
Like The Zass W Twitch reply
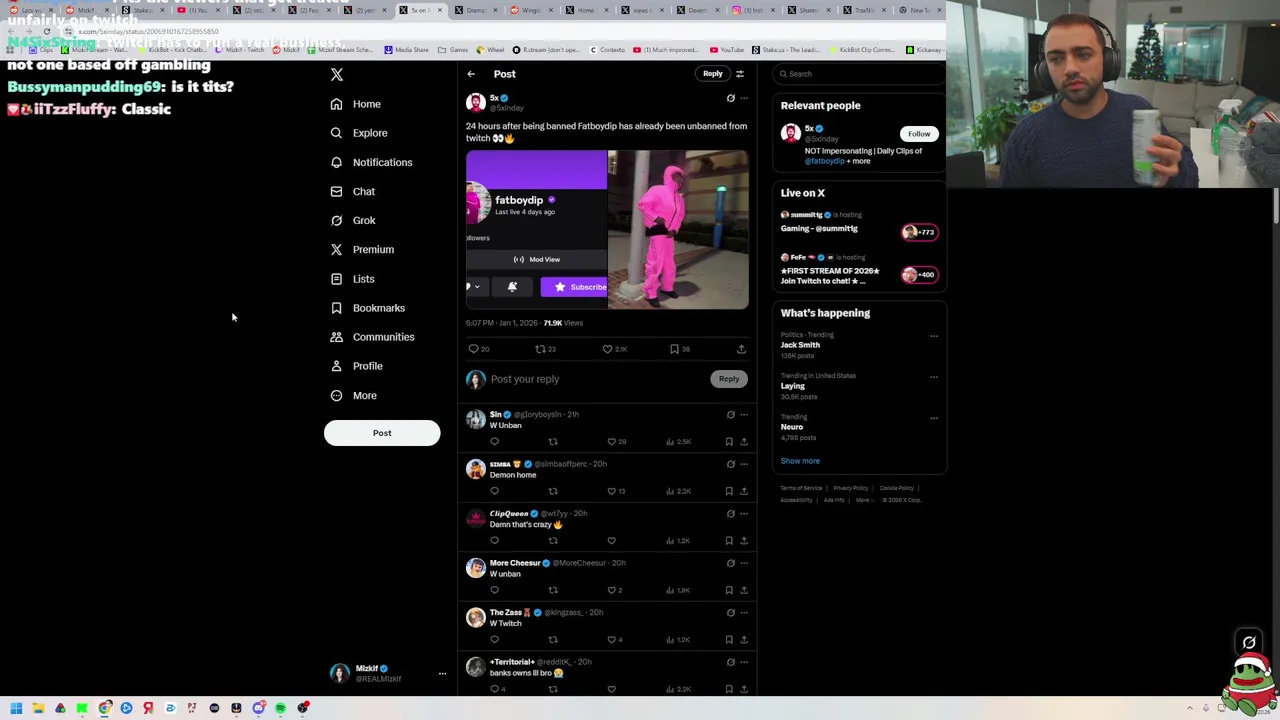tap(612, 640)
